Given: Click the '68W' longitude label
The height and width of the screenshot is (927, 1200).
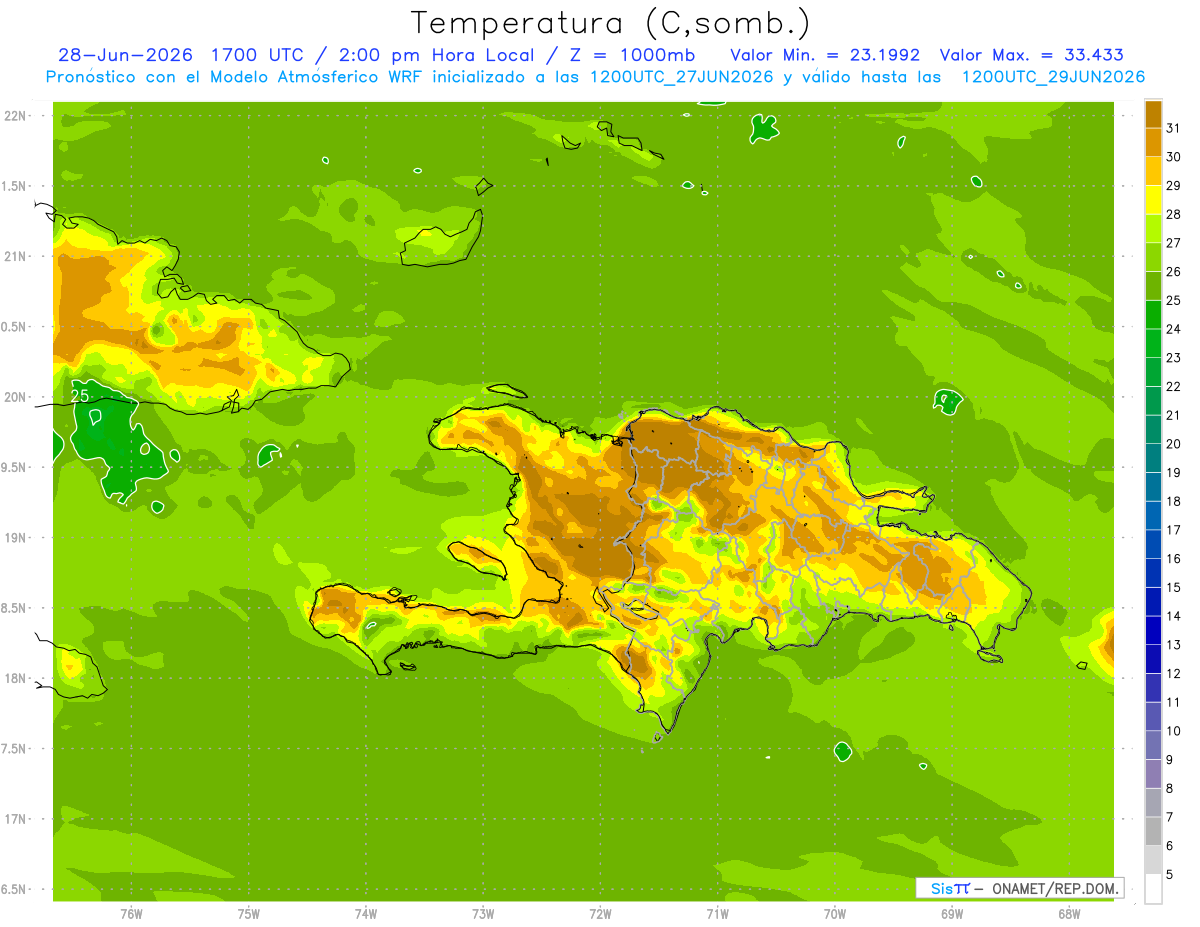Looking at the screenshot, I should (1069, 913).
